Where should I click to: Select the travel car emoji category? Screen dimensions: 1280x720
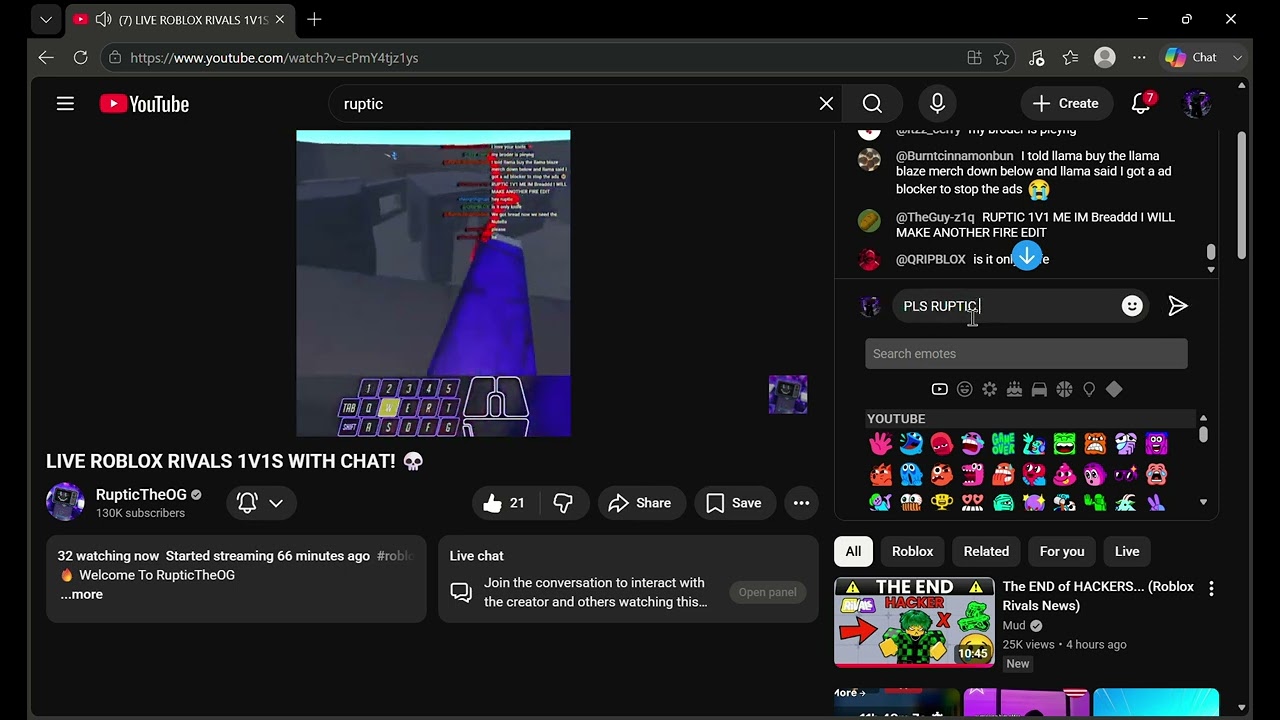click(1039, 389)
